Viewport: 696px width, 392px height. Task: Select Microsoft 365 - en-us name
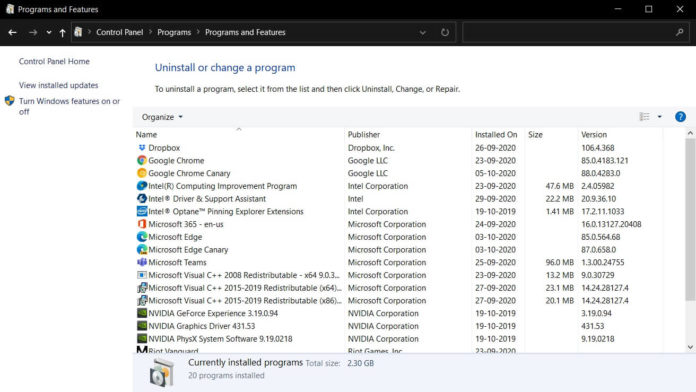[186, 224]
